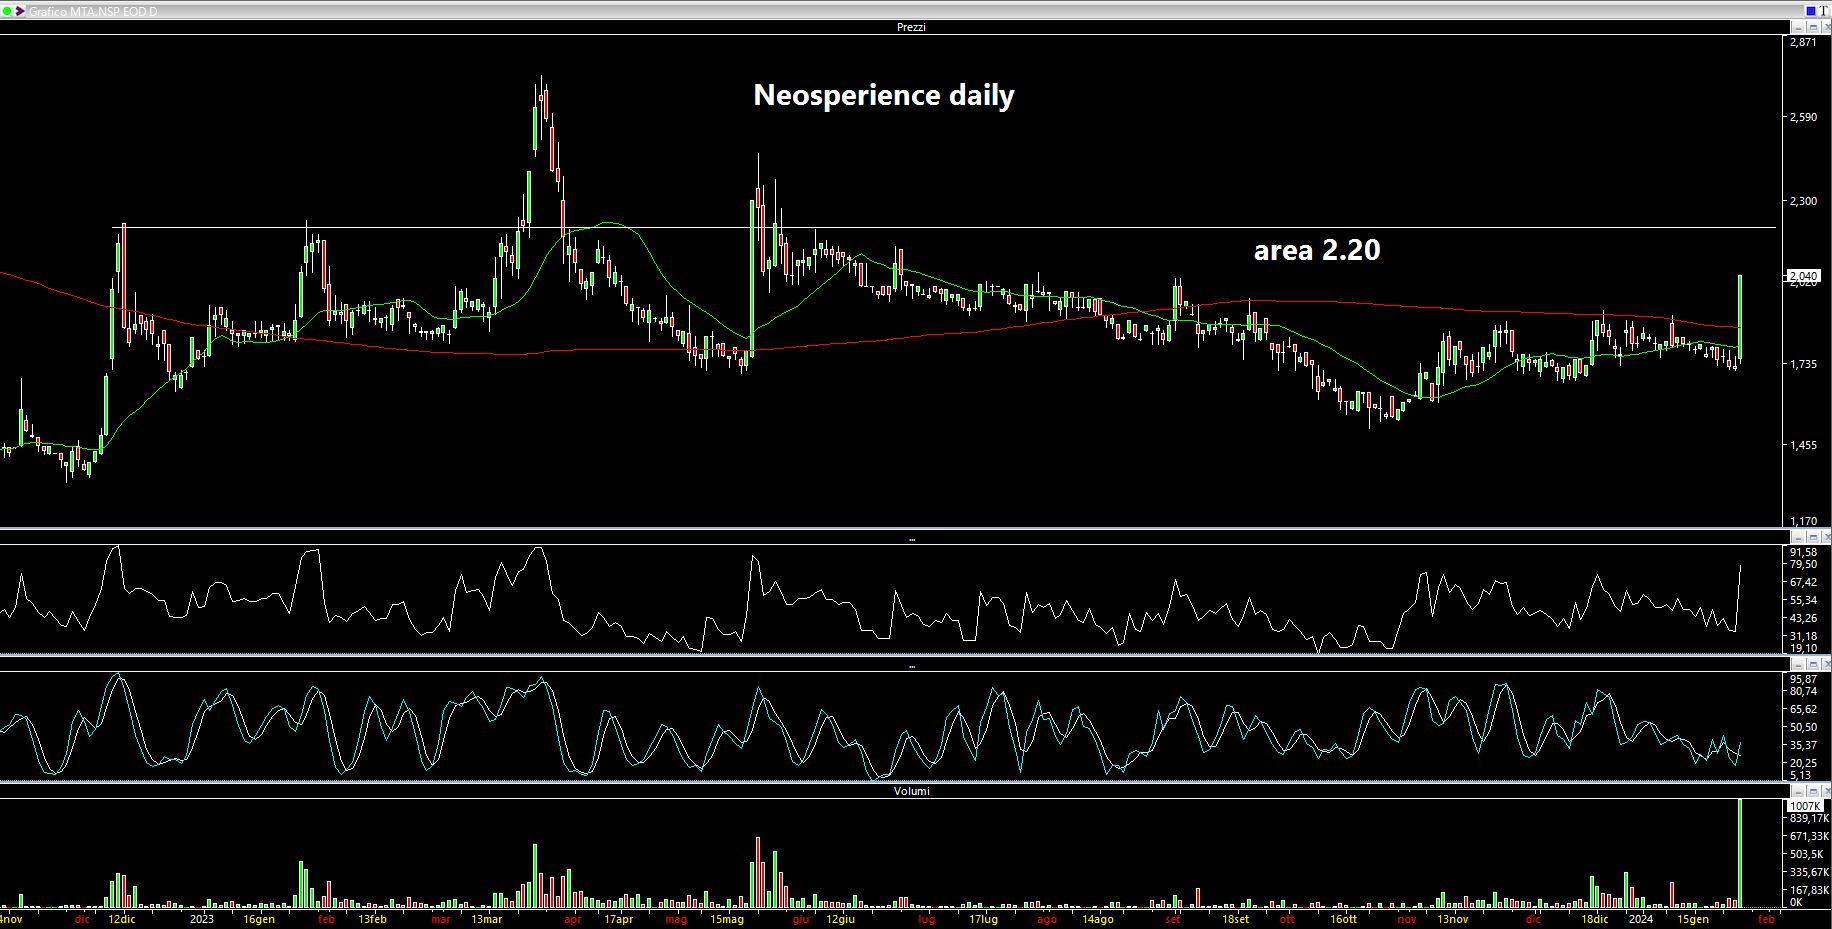The image size is (1832, 929).
Task: Click the Volumi panel header label
Action: [911, 790]
